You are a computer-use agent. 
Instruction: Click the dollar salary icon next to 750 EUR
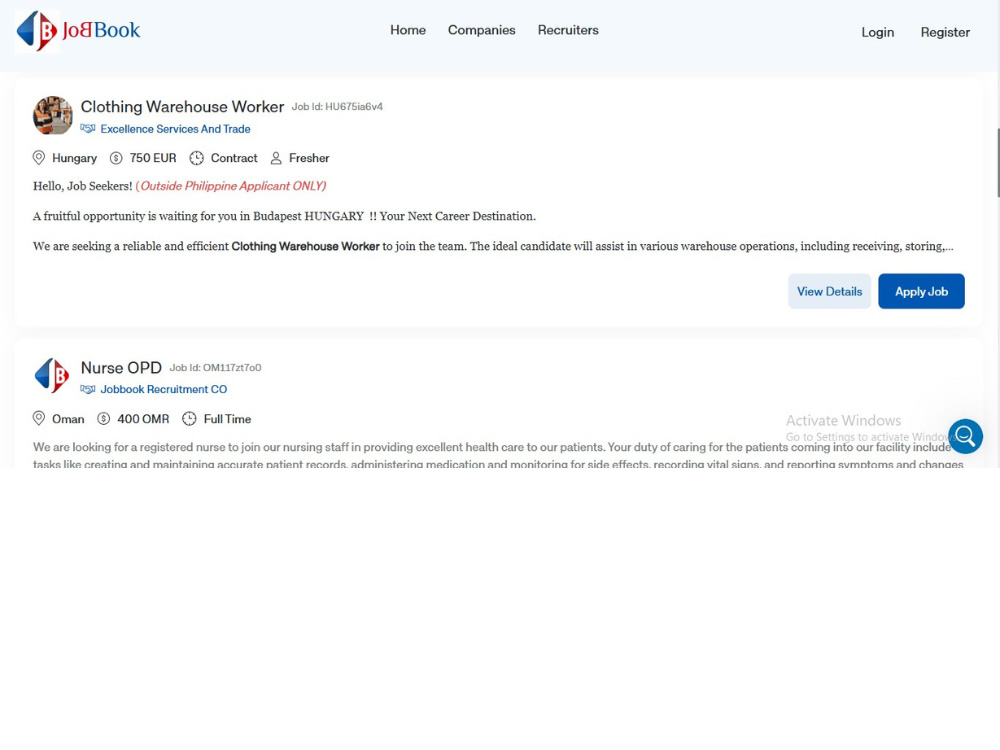pos(116,158)
